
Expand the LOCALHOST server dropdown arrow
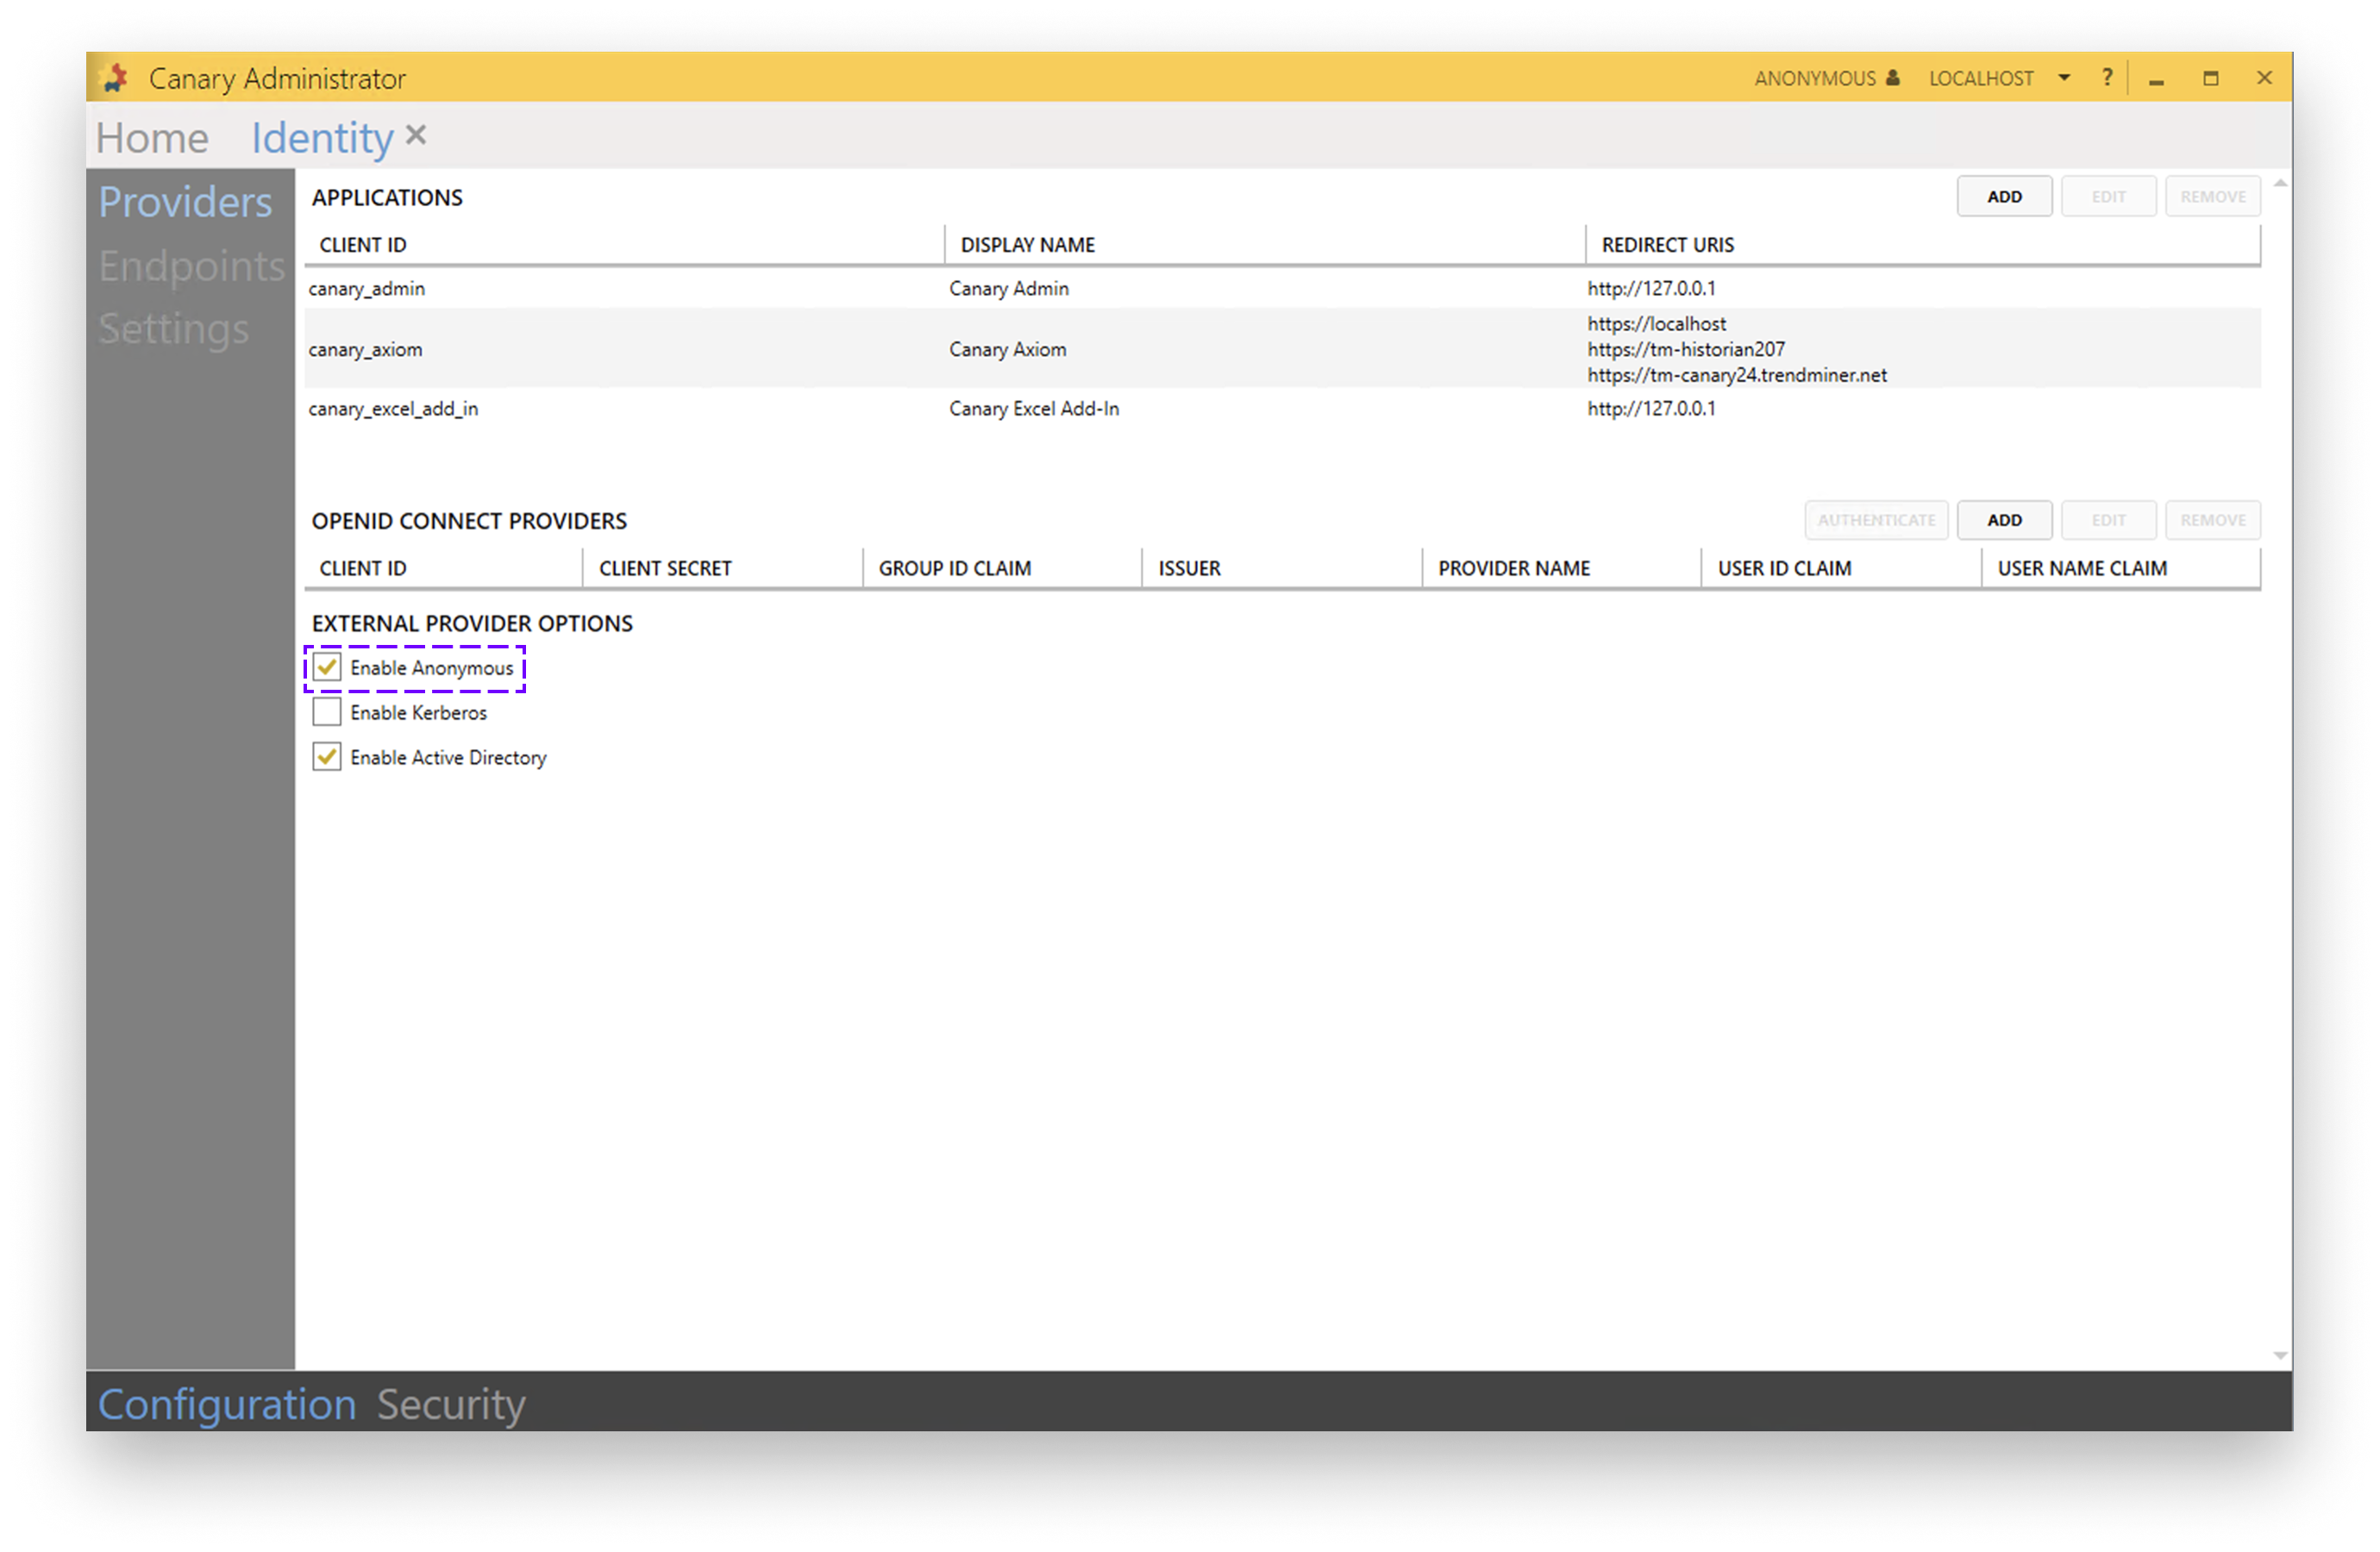click(2064, 77)
